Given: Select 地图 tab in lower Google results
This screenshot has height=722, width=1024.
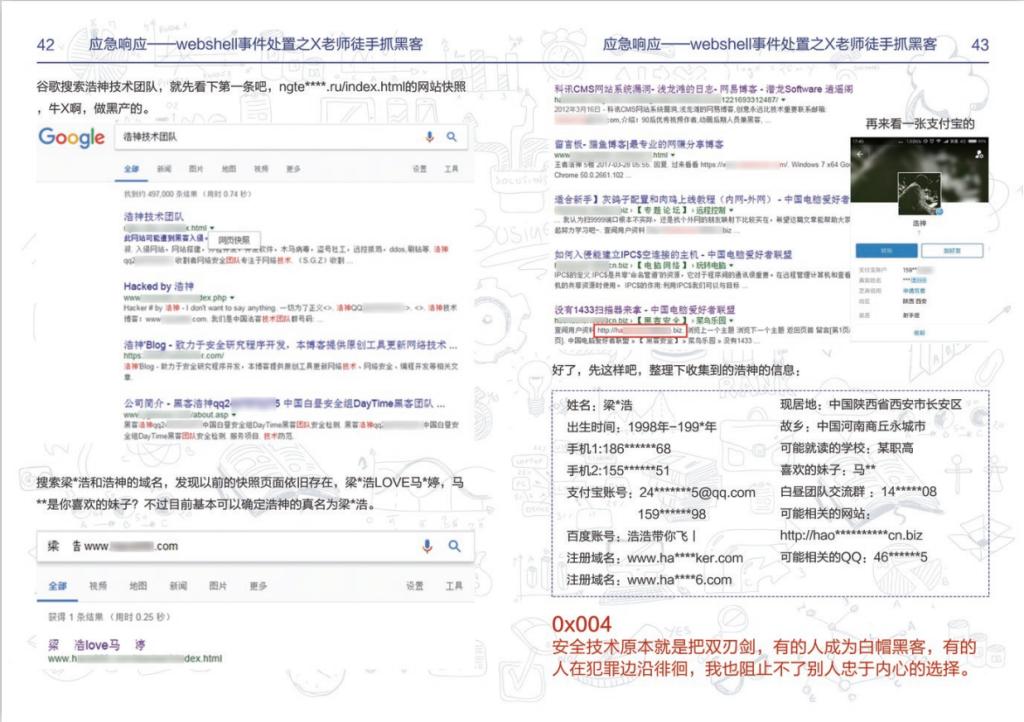Looking at the screenshot, I should [137, 585].
